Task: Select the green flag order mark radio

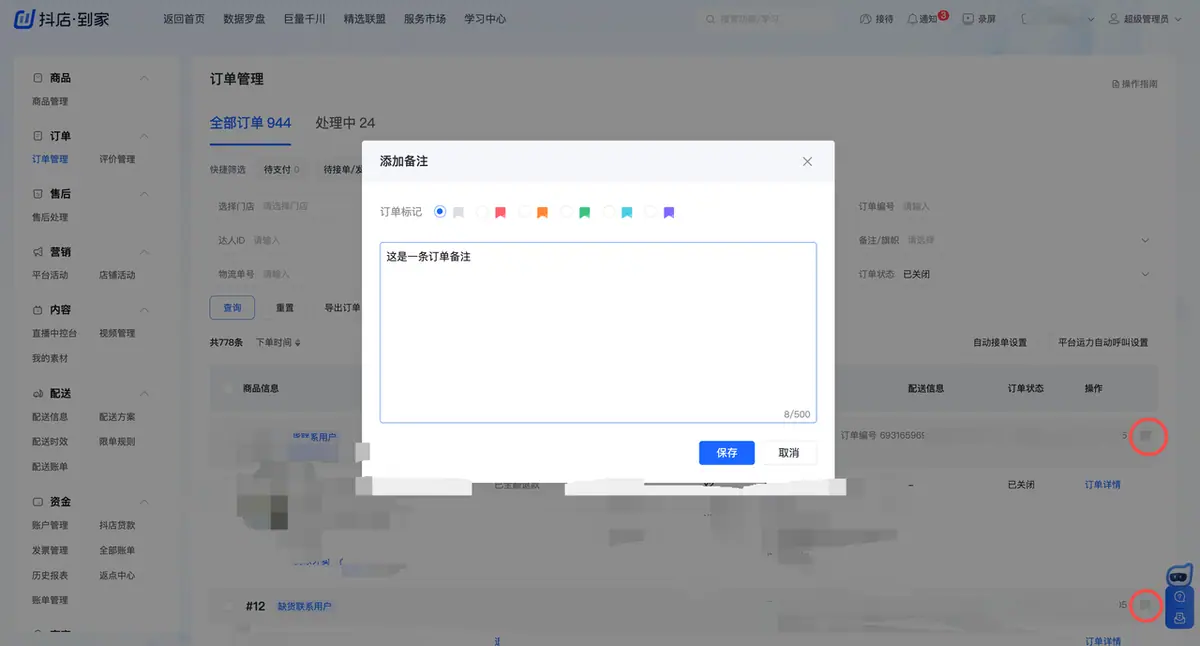Action: point(566,212)
